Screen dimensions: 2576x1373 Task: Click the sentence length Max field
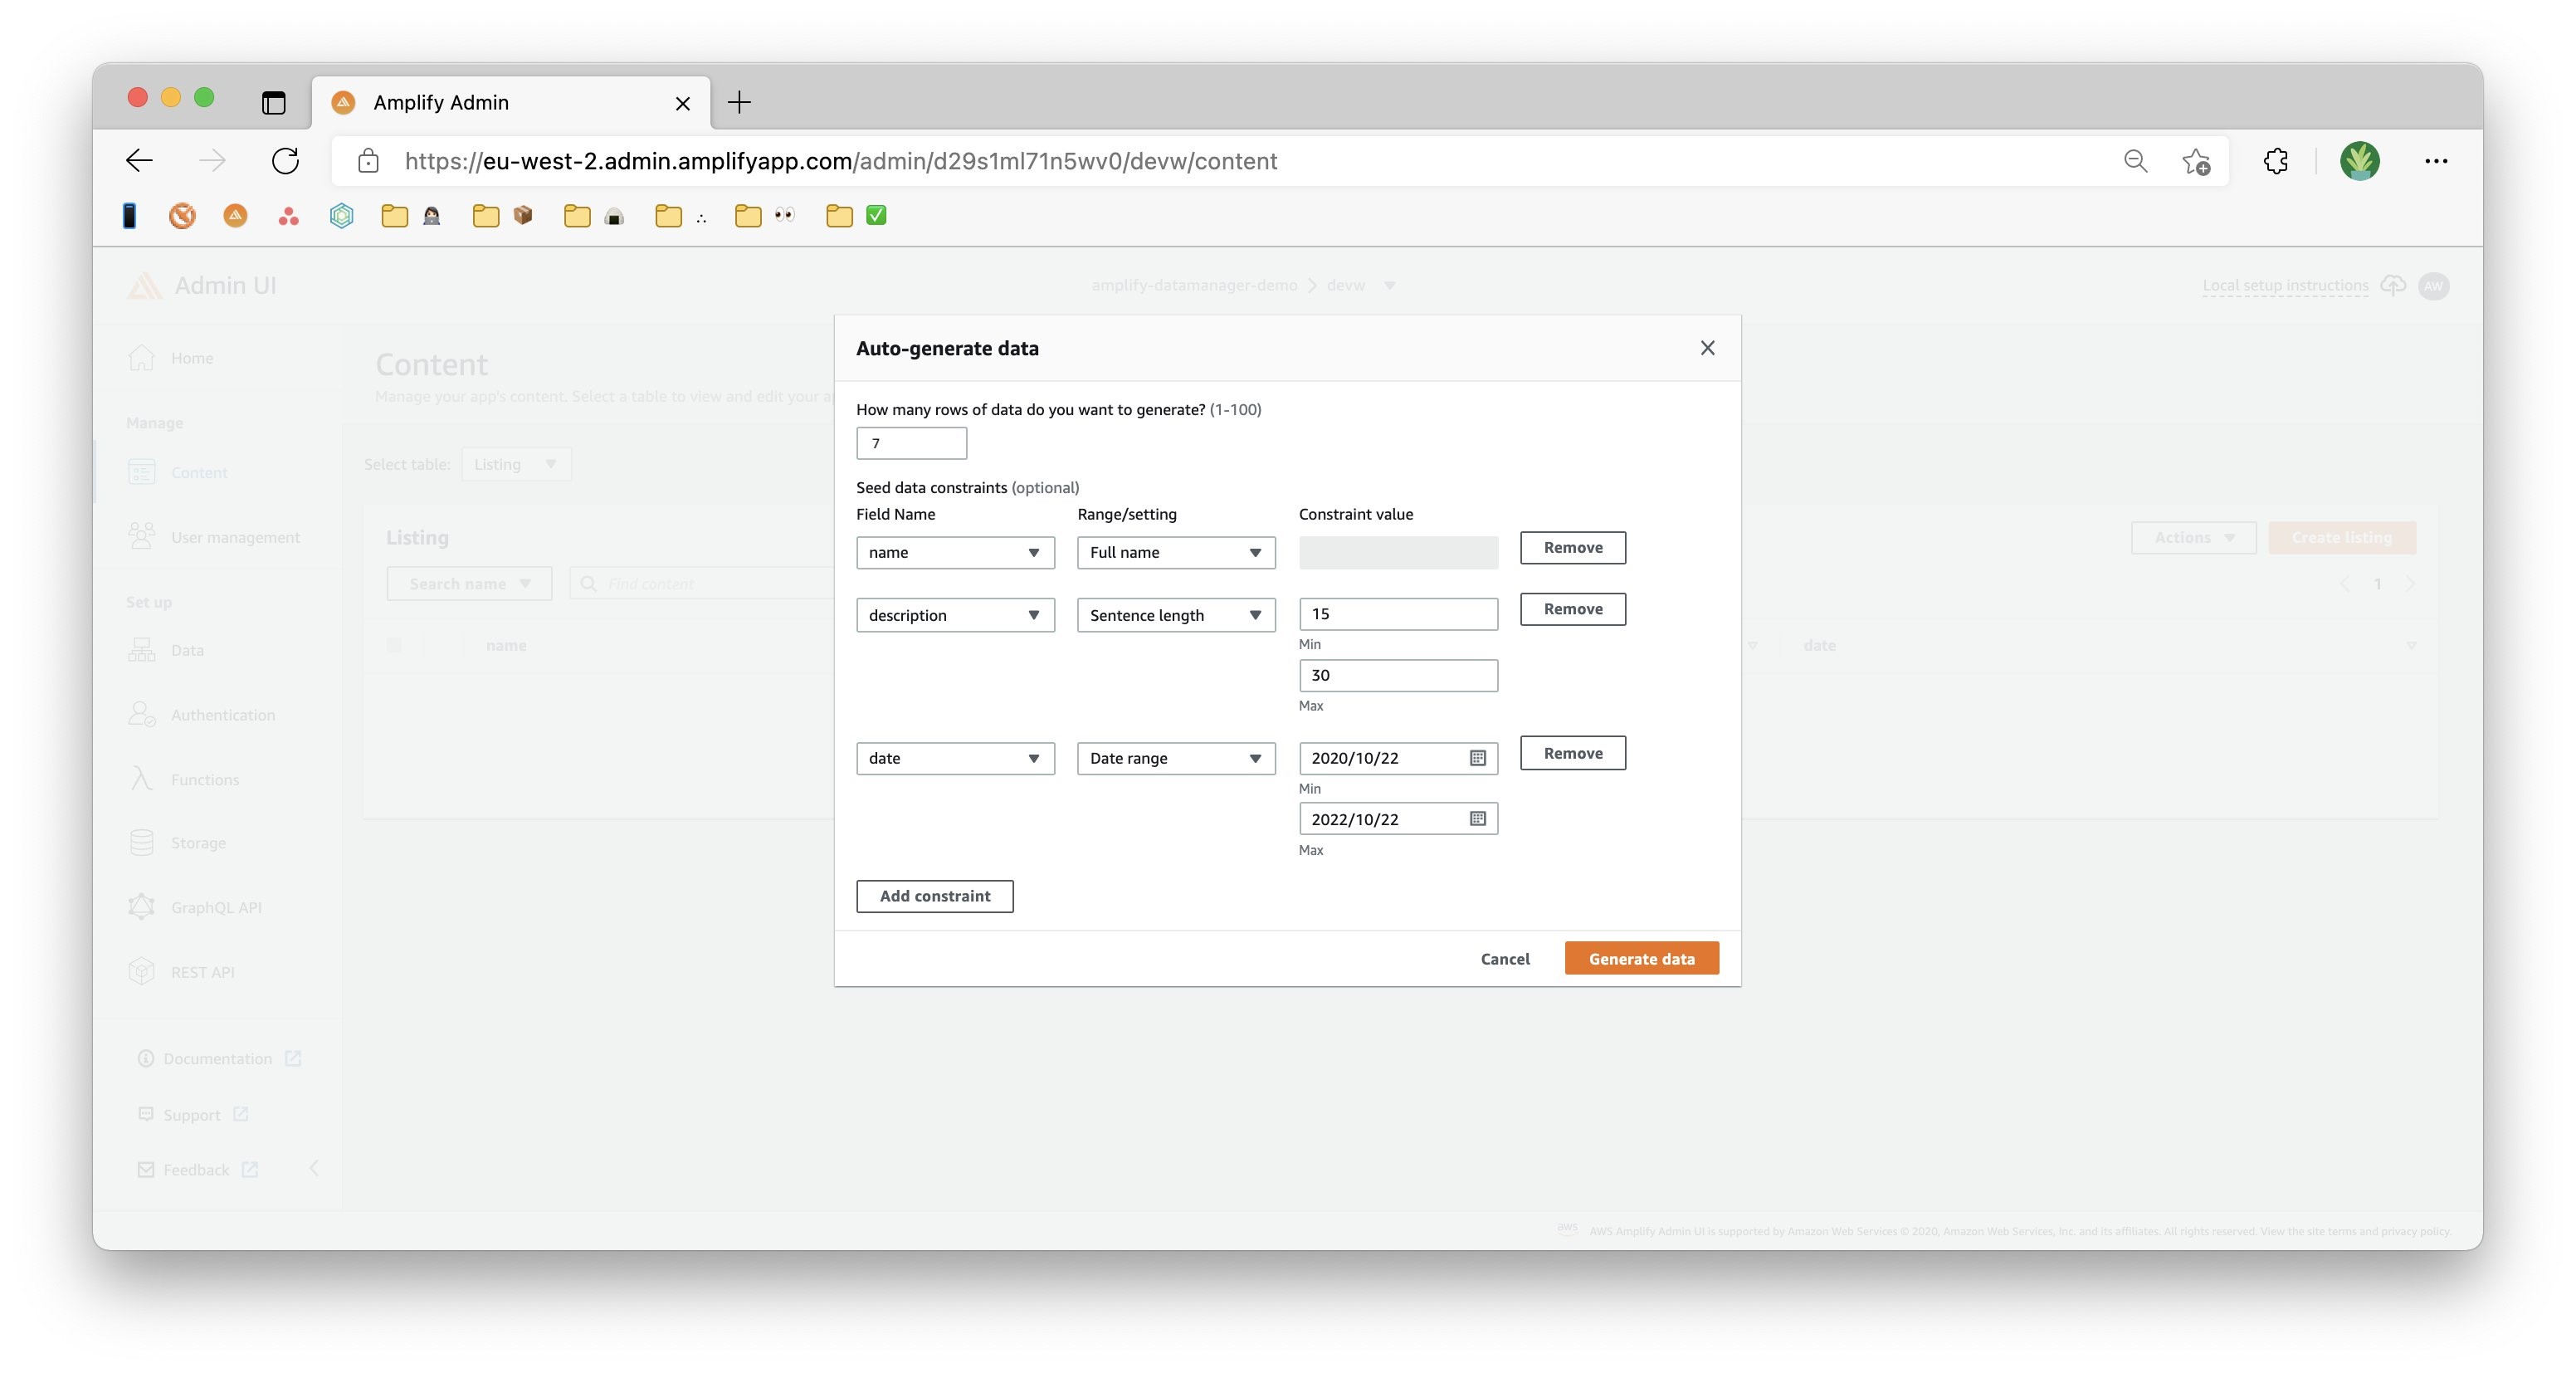[x=1398, y=675]
